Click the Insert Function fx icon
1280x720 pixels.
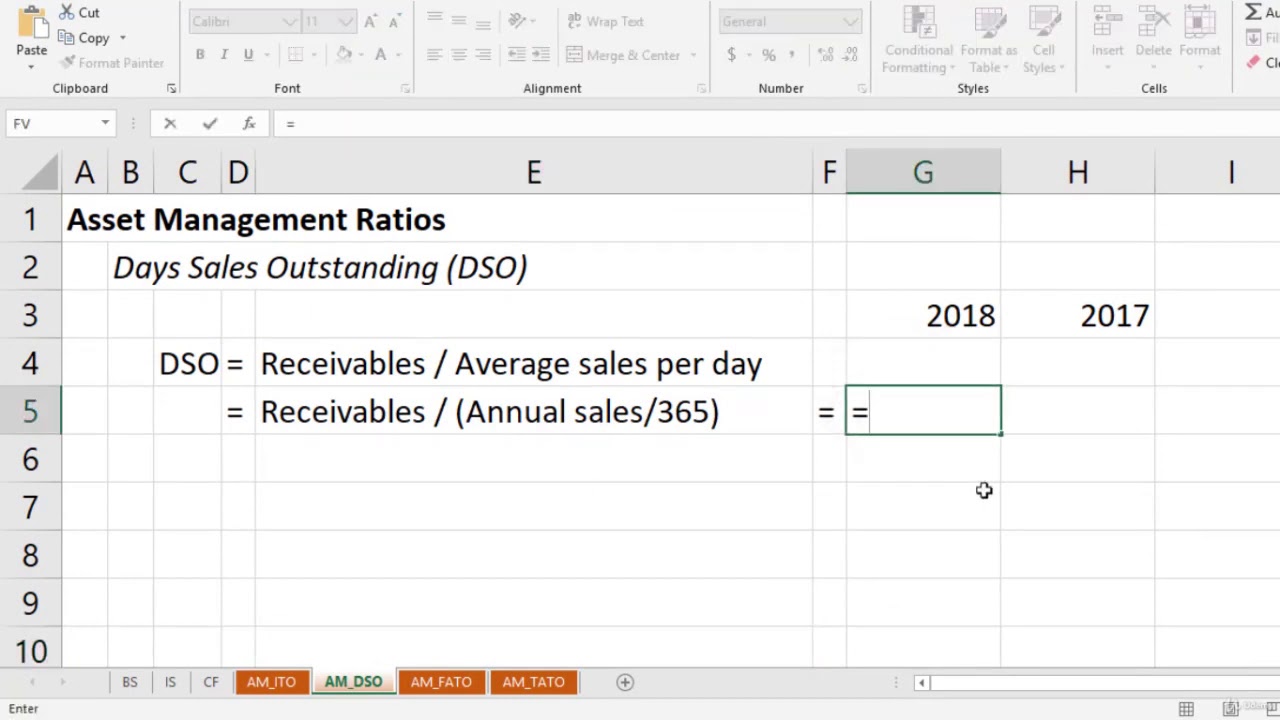[249, 123]
